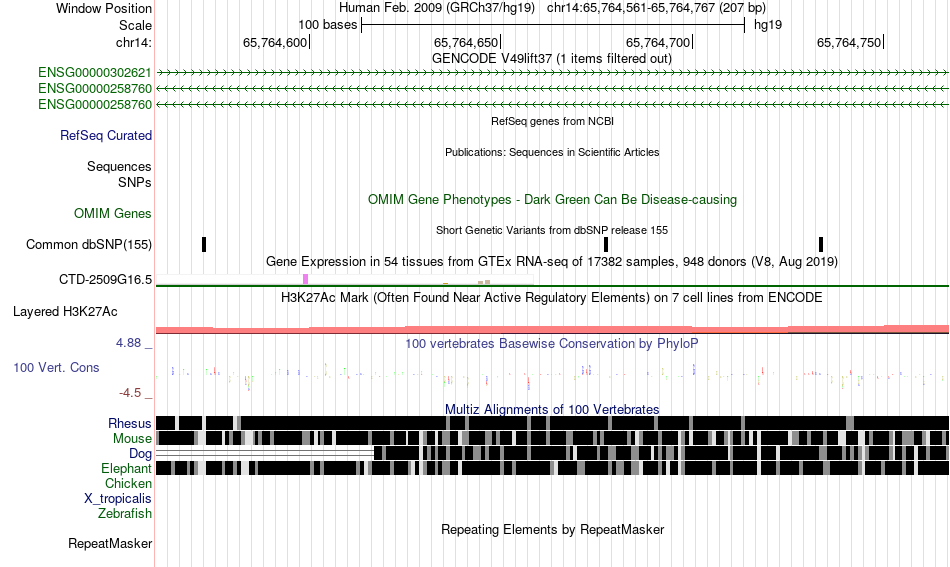Click the magenta GTEx expression bar

pos(305,279)
